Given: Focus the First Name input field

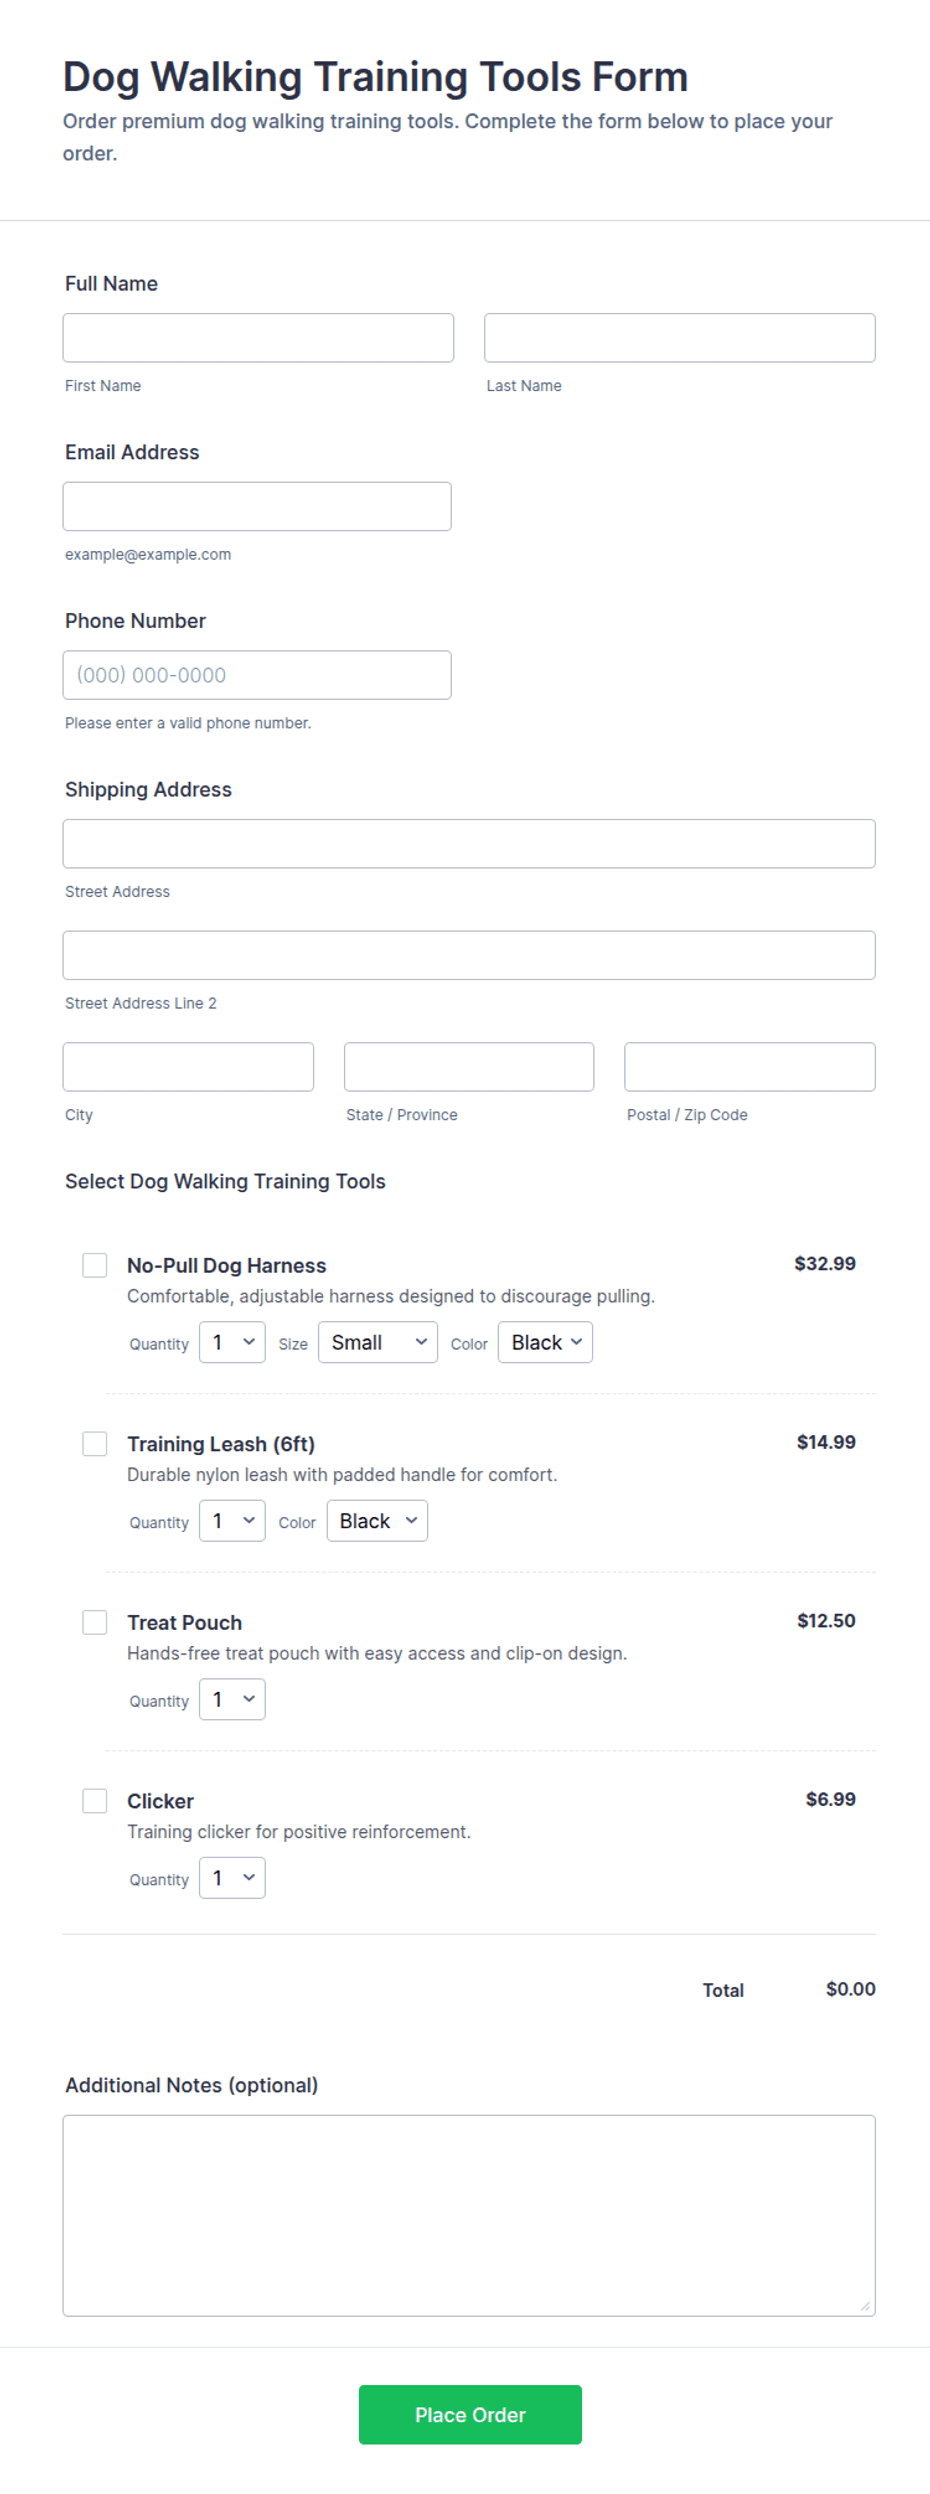Looking at the screenshot, I should click(258, 337).
